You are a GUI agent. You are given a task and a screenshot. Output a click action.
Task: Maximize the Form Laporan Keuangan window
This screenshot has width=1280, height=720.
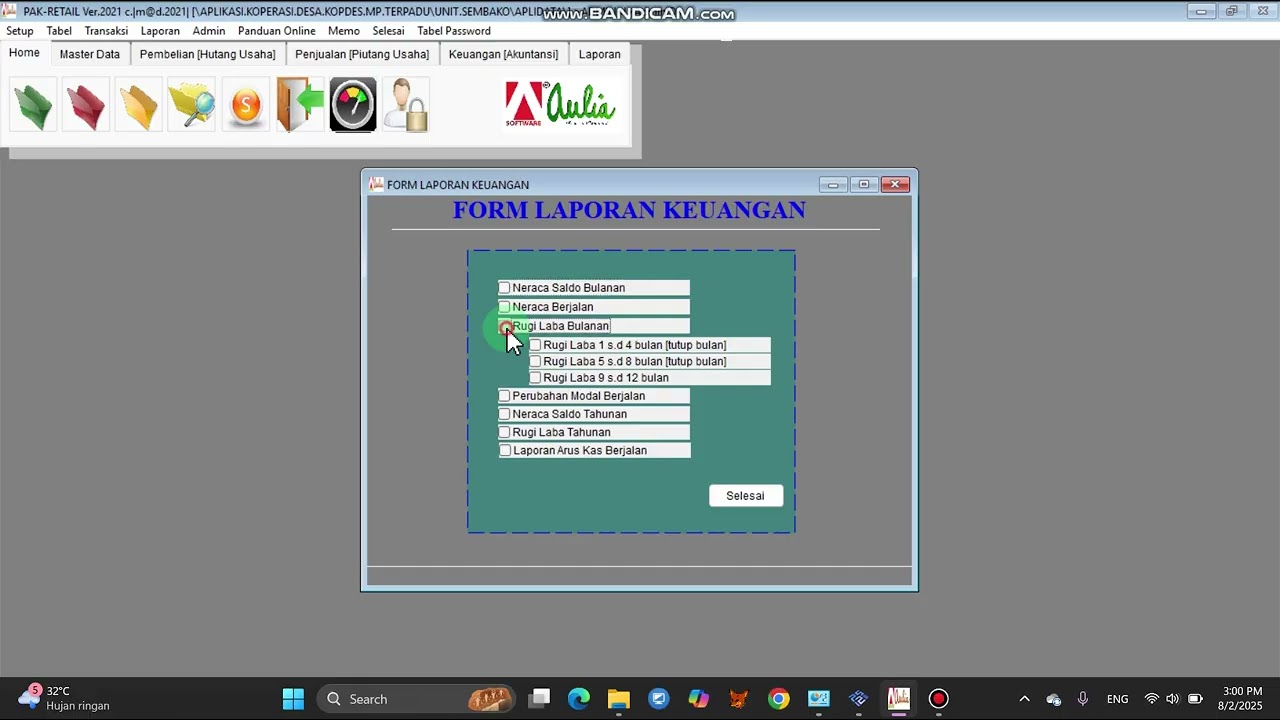864,184
